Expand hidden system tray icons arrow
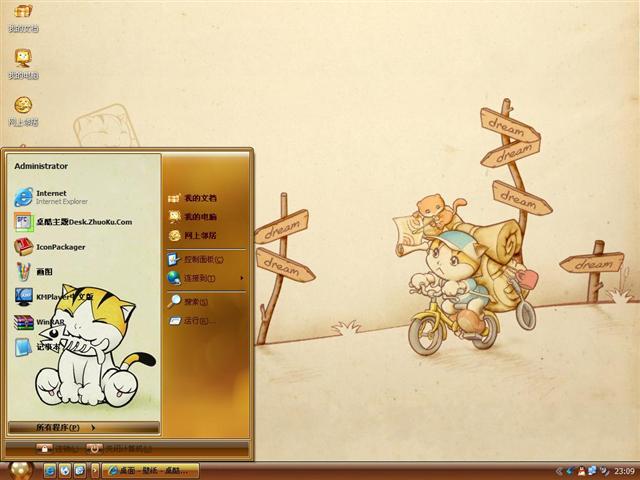 [x=559, y=471]
